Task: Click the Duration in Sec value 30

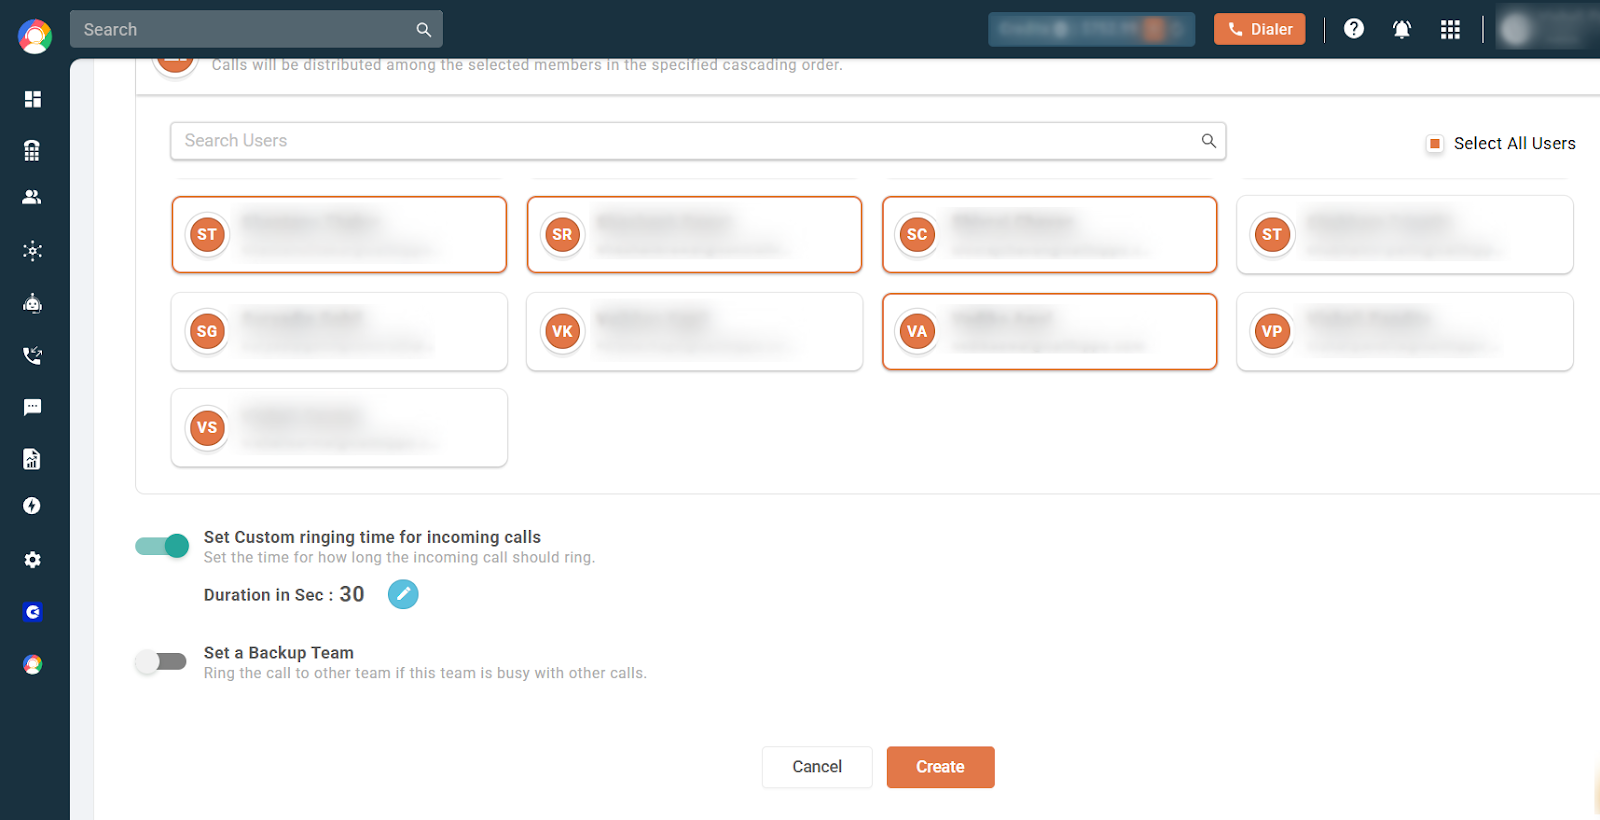Action: (352, 594)
